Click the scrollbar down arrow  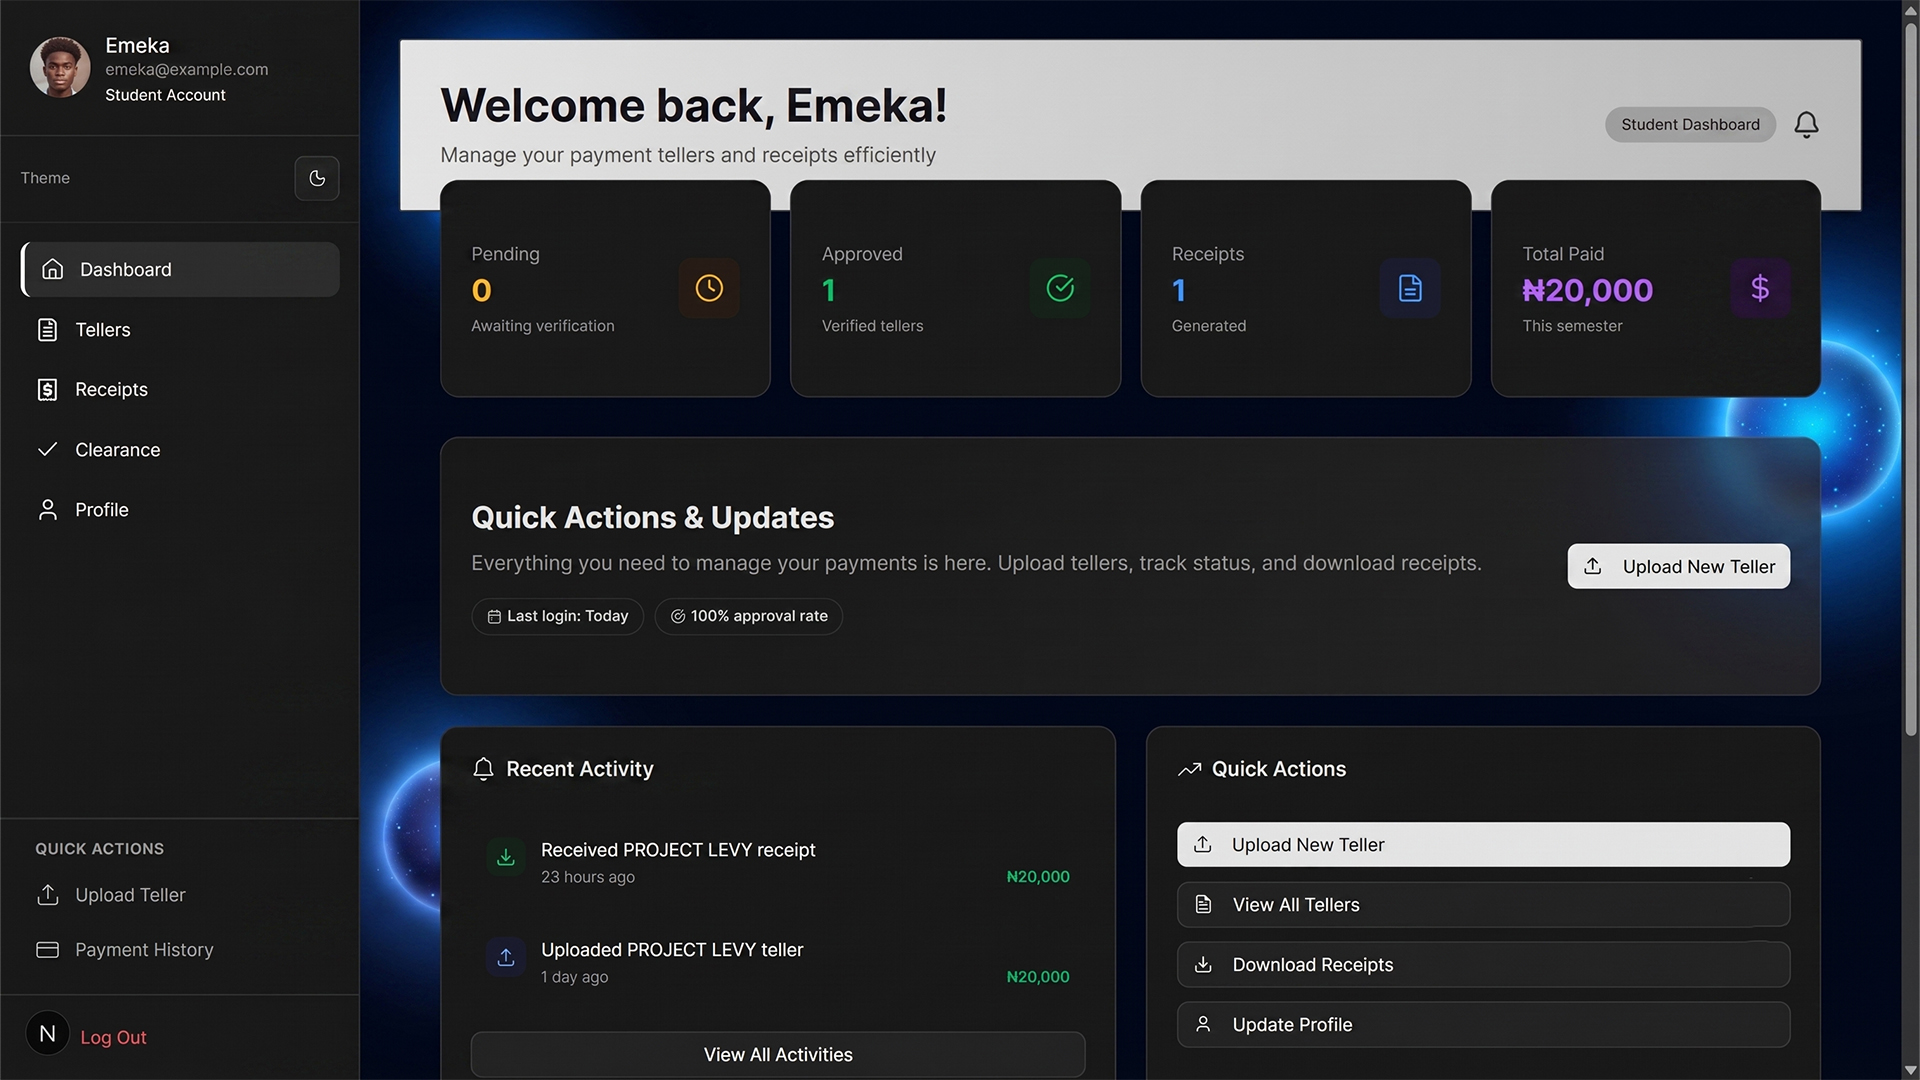1910,1070
